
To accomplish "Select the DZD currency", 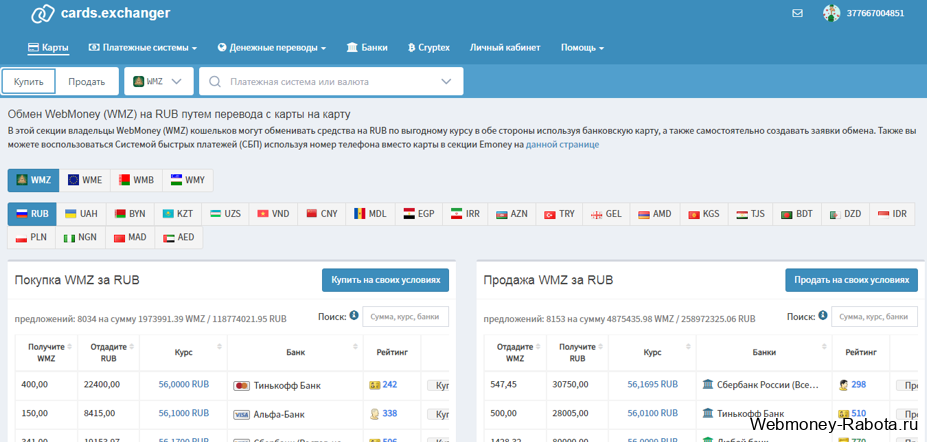I will pos(845,214).
